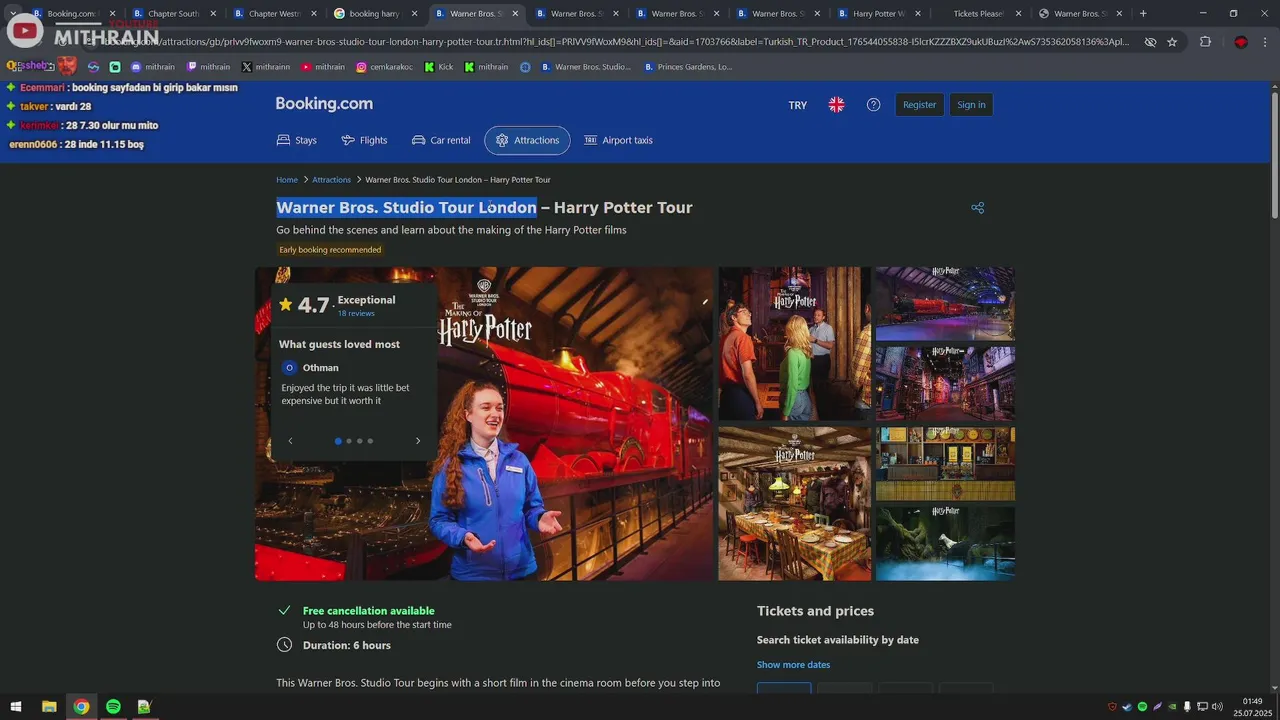The image size is (1280, 720).
Task: Close the 'Chapter South' browser tab
Action: point(213,14)
